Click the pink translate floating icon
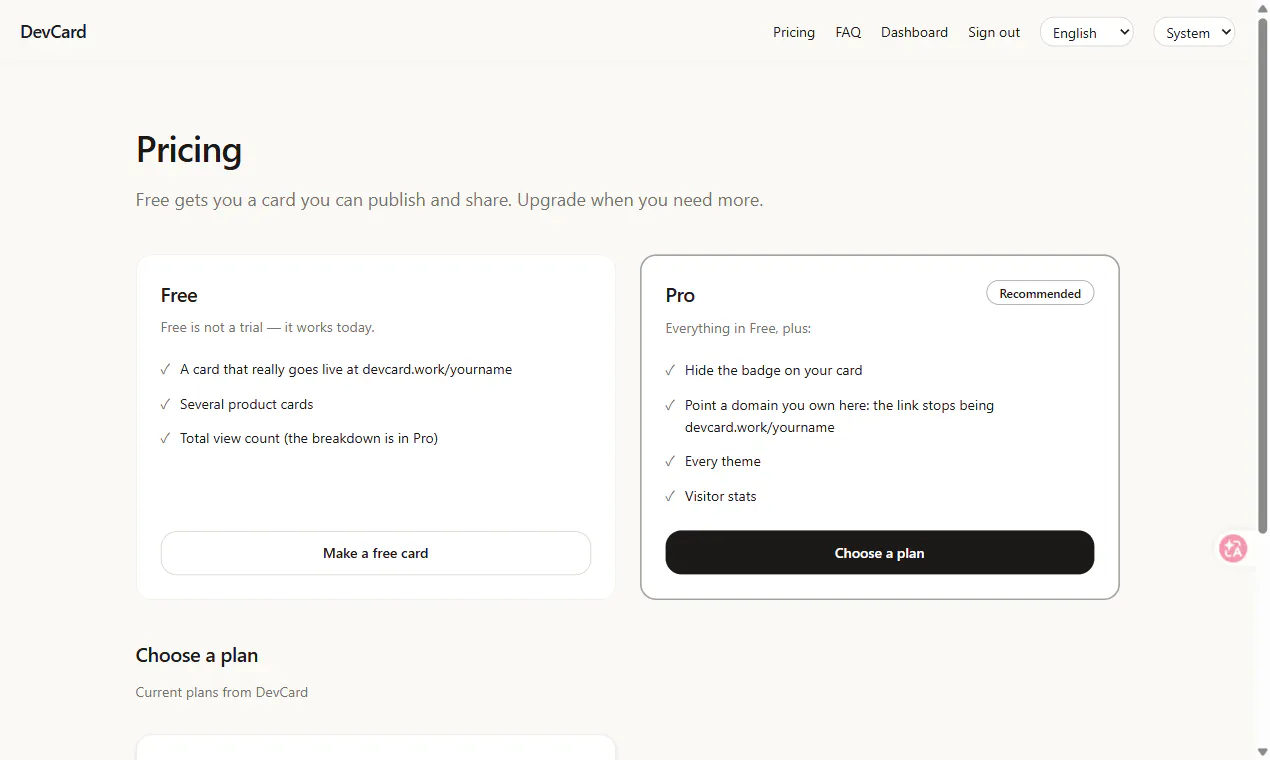 coord(1233,548)
